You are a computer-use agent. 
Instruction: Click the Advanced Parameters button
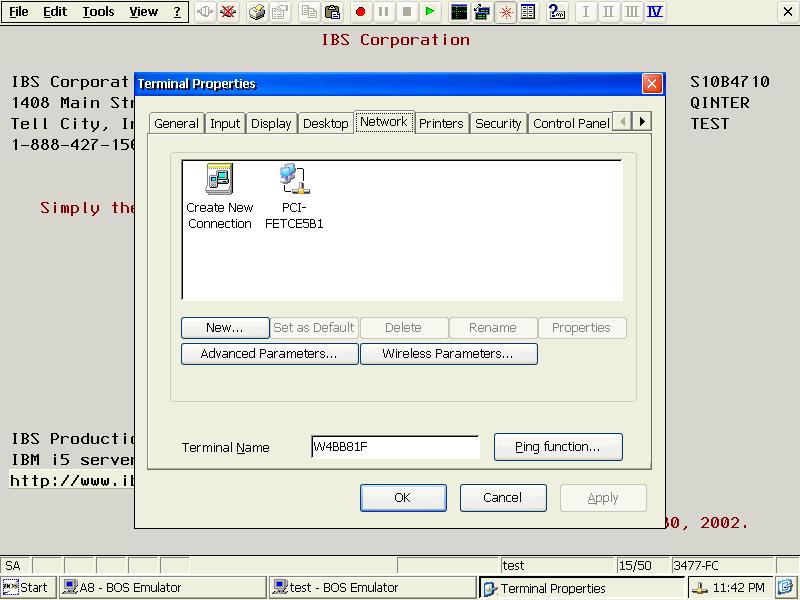[269, 354]
